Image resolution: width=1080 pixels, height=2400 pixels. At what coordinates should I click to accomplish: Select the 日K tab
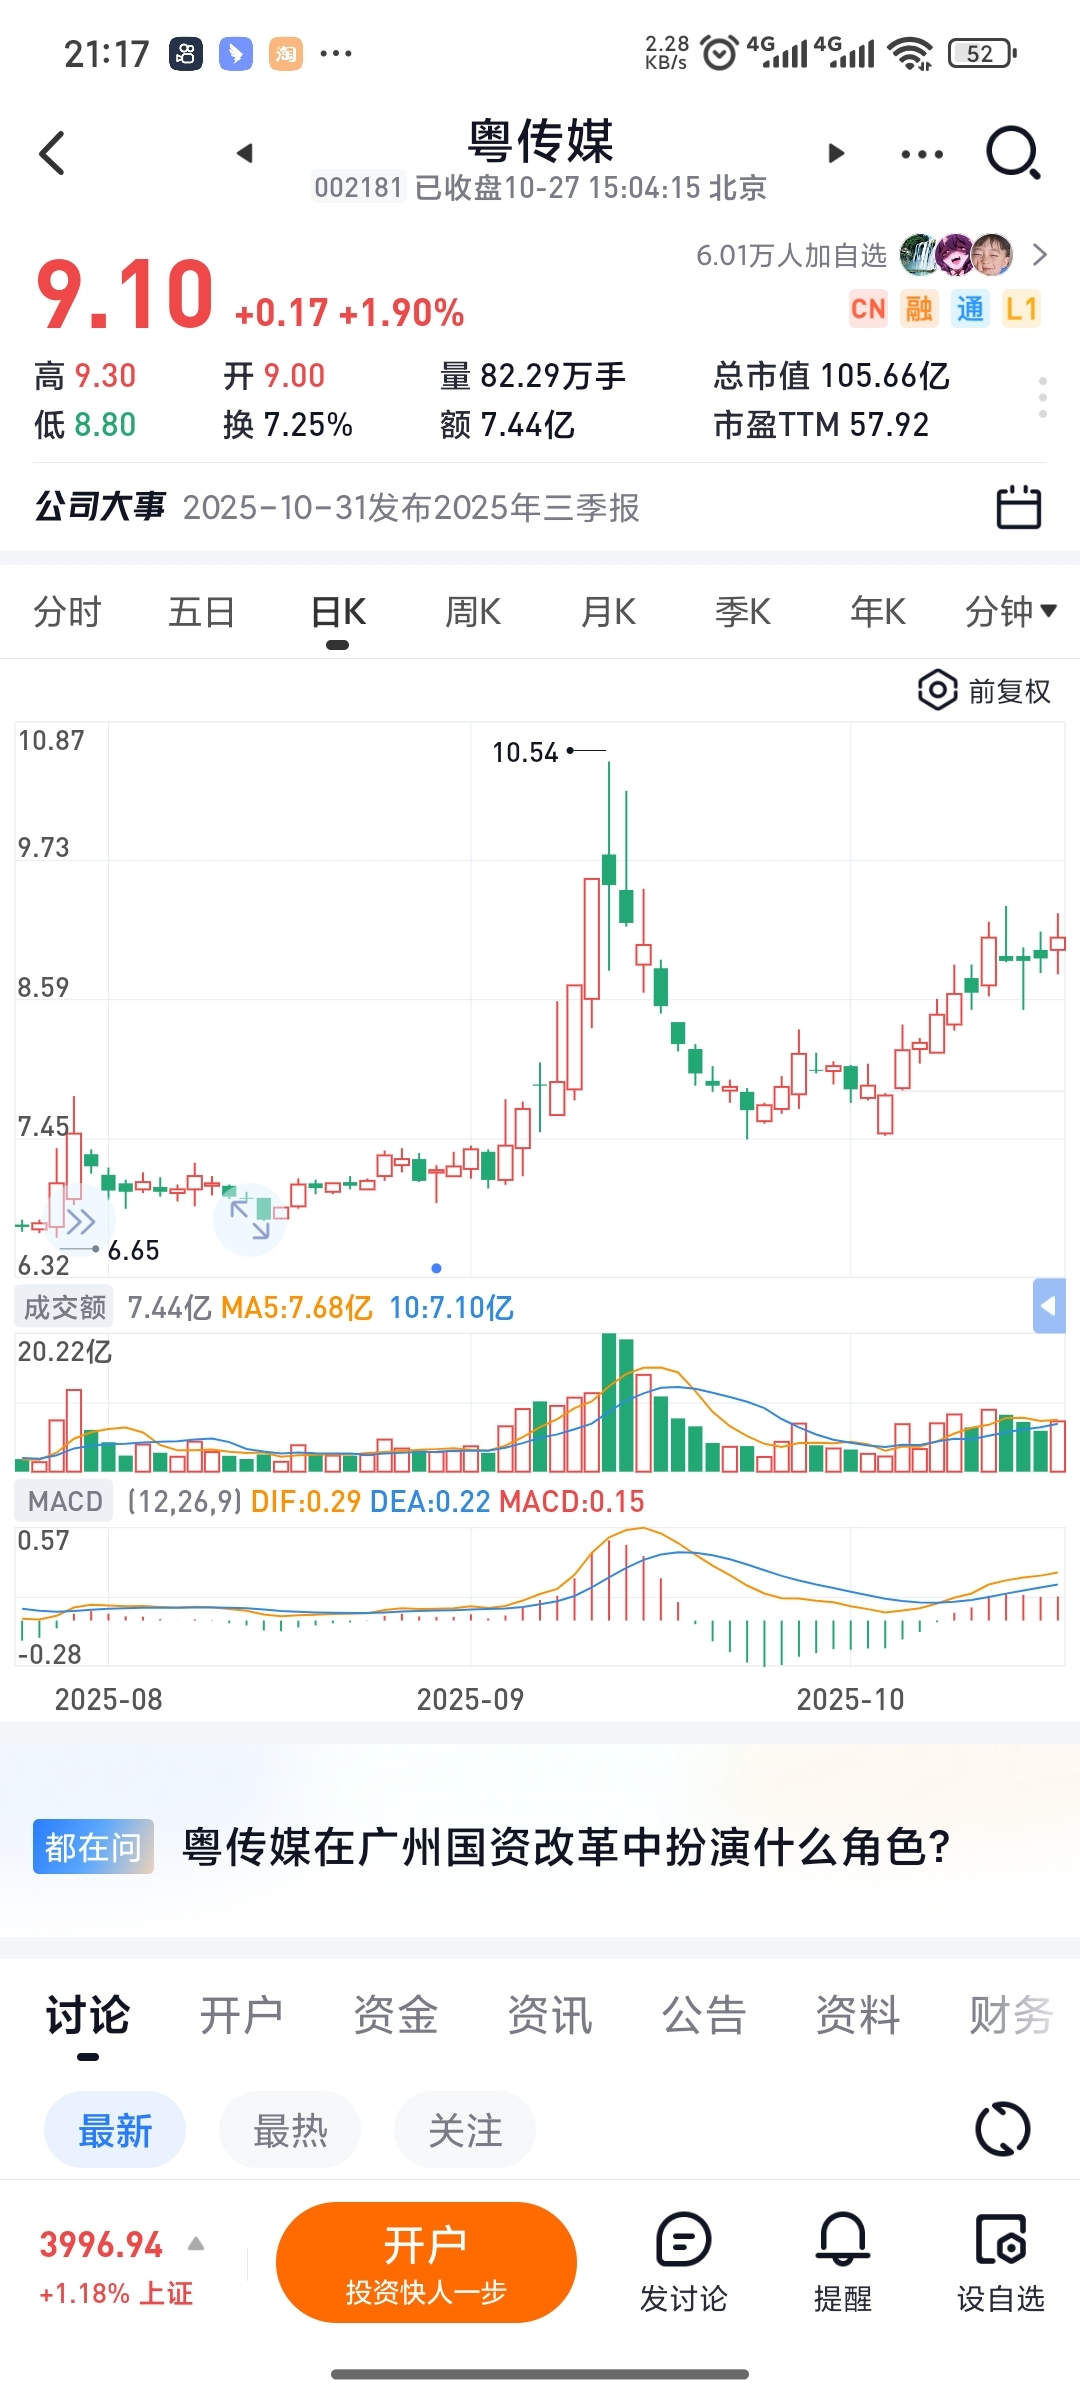point(338,611)
